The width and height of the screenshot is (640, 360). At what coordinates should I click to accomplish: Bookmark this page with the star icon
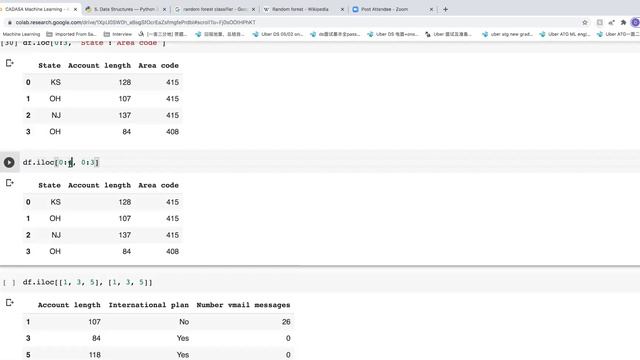pyautogui.click(x=585, y=22)
